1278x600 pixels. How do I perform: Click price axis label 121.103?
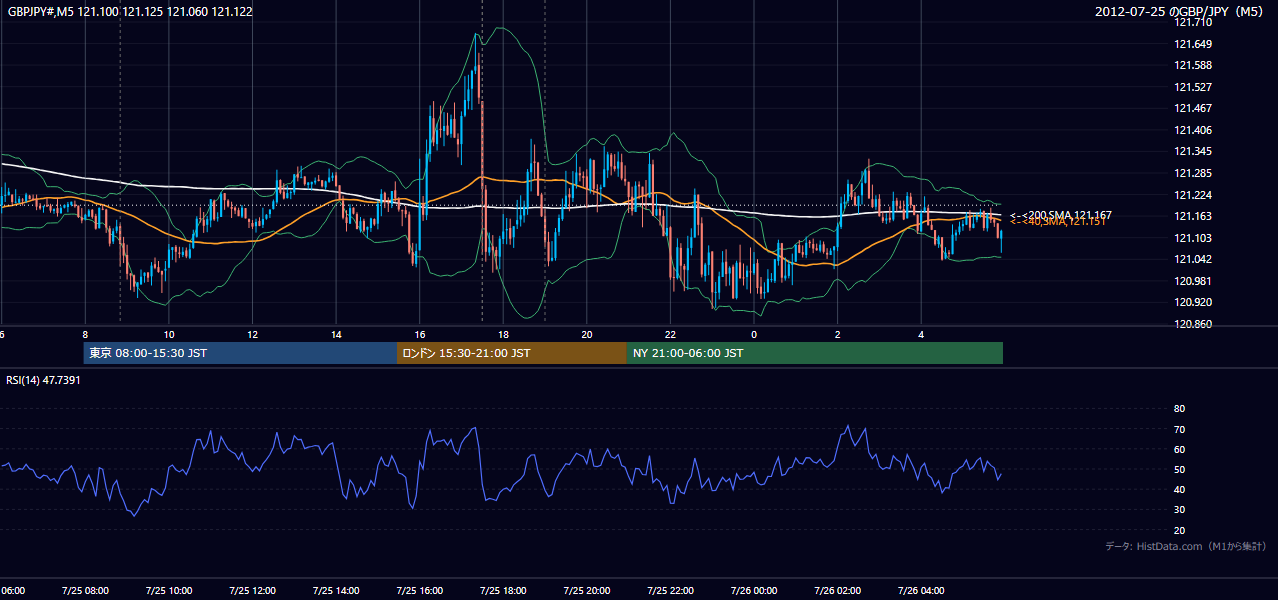pos(1194,238)
